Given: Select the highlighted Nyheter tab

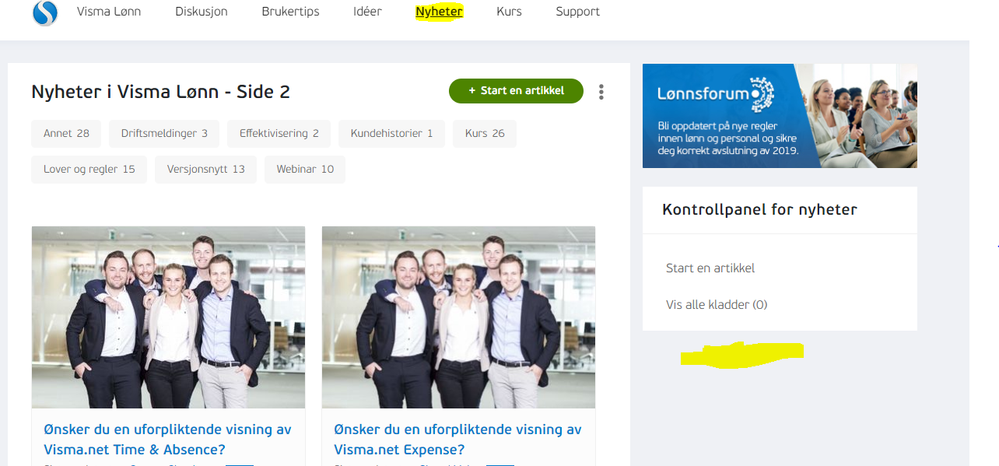Looking at the screenshot, I should click(x=439, y=11).
